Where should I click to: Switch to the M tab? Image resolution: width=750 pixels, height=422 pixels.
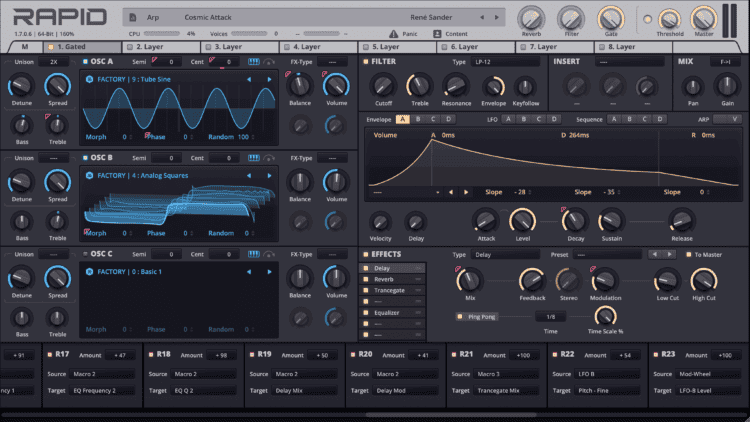tap(25, 47)
